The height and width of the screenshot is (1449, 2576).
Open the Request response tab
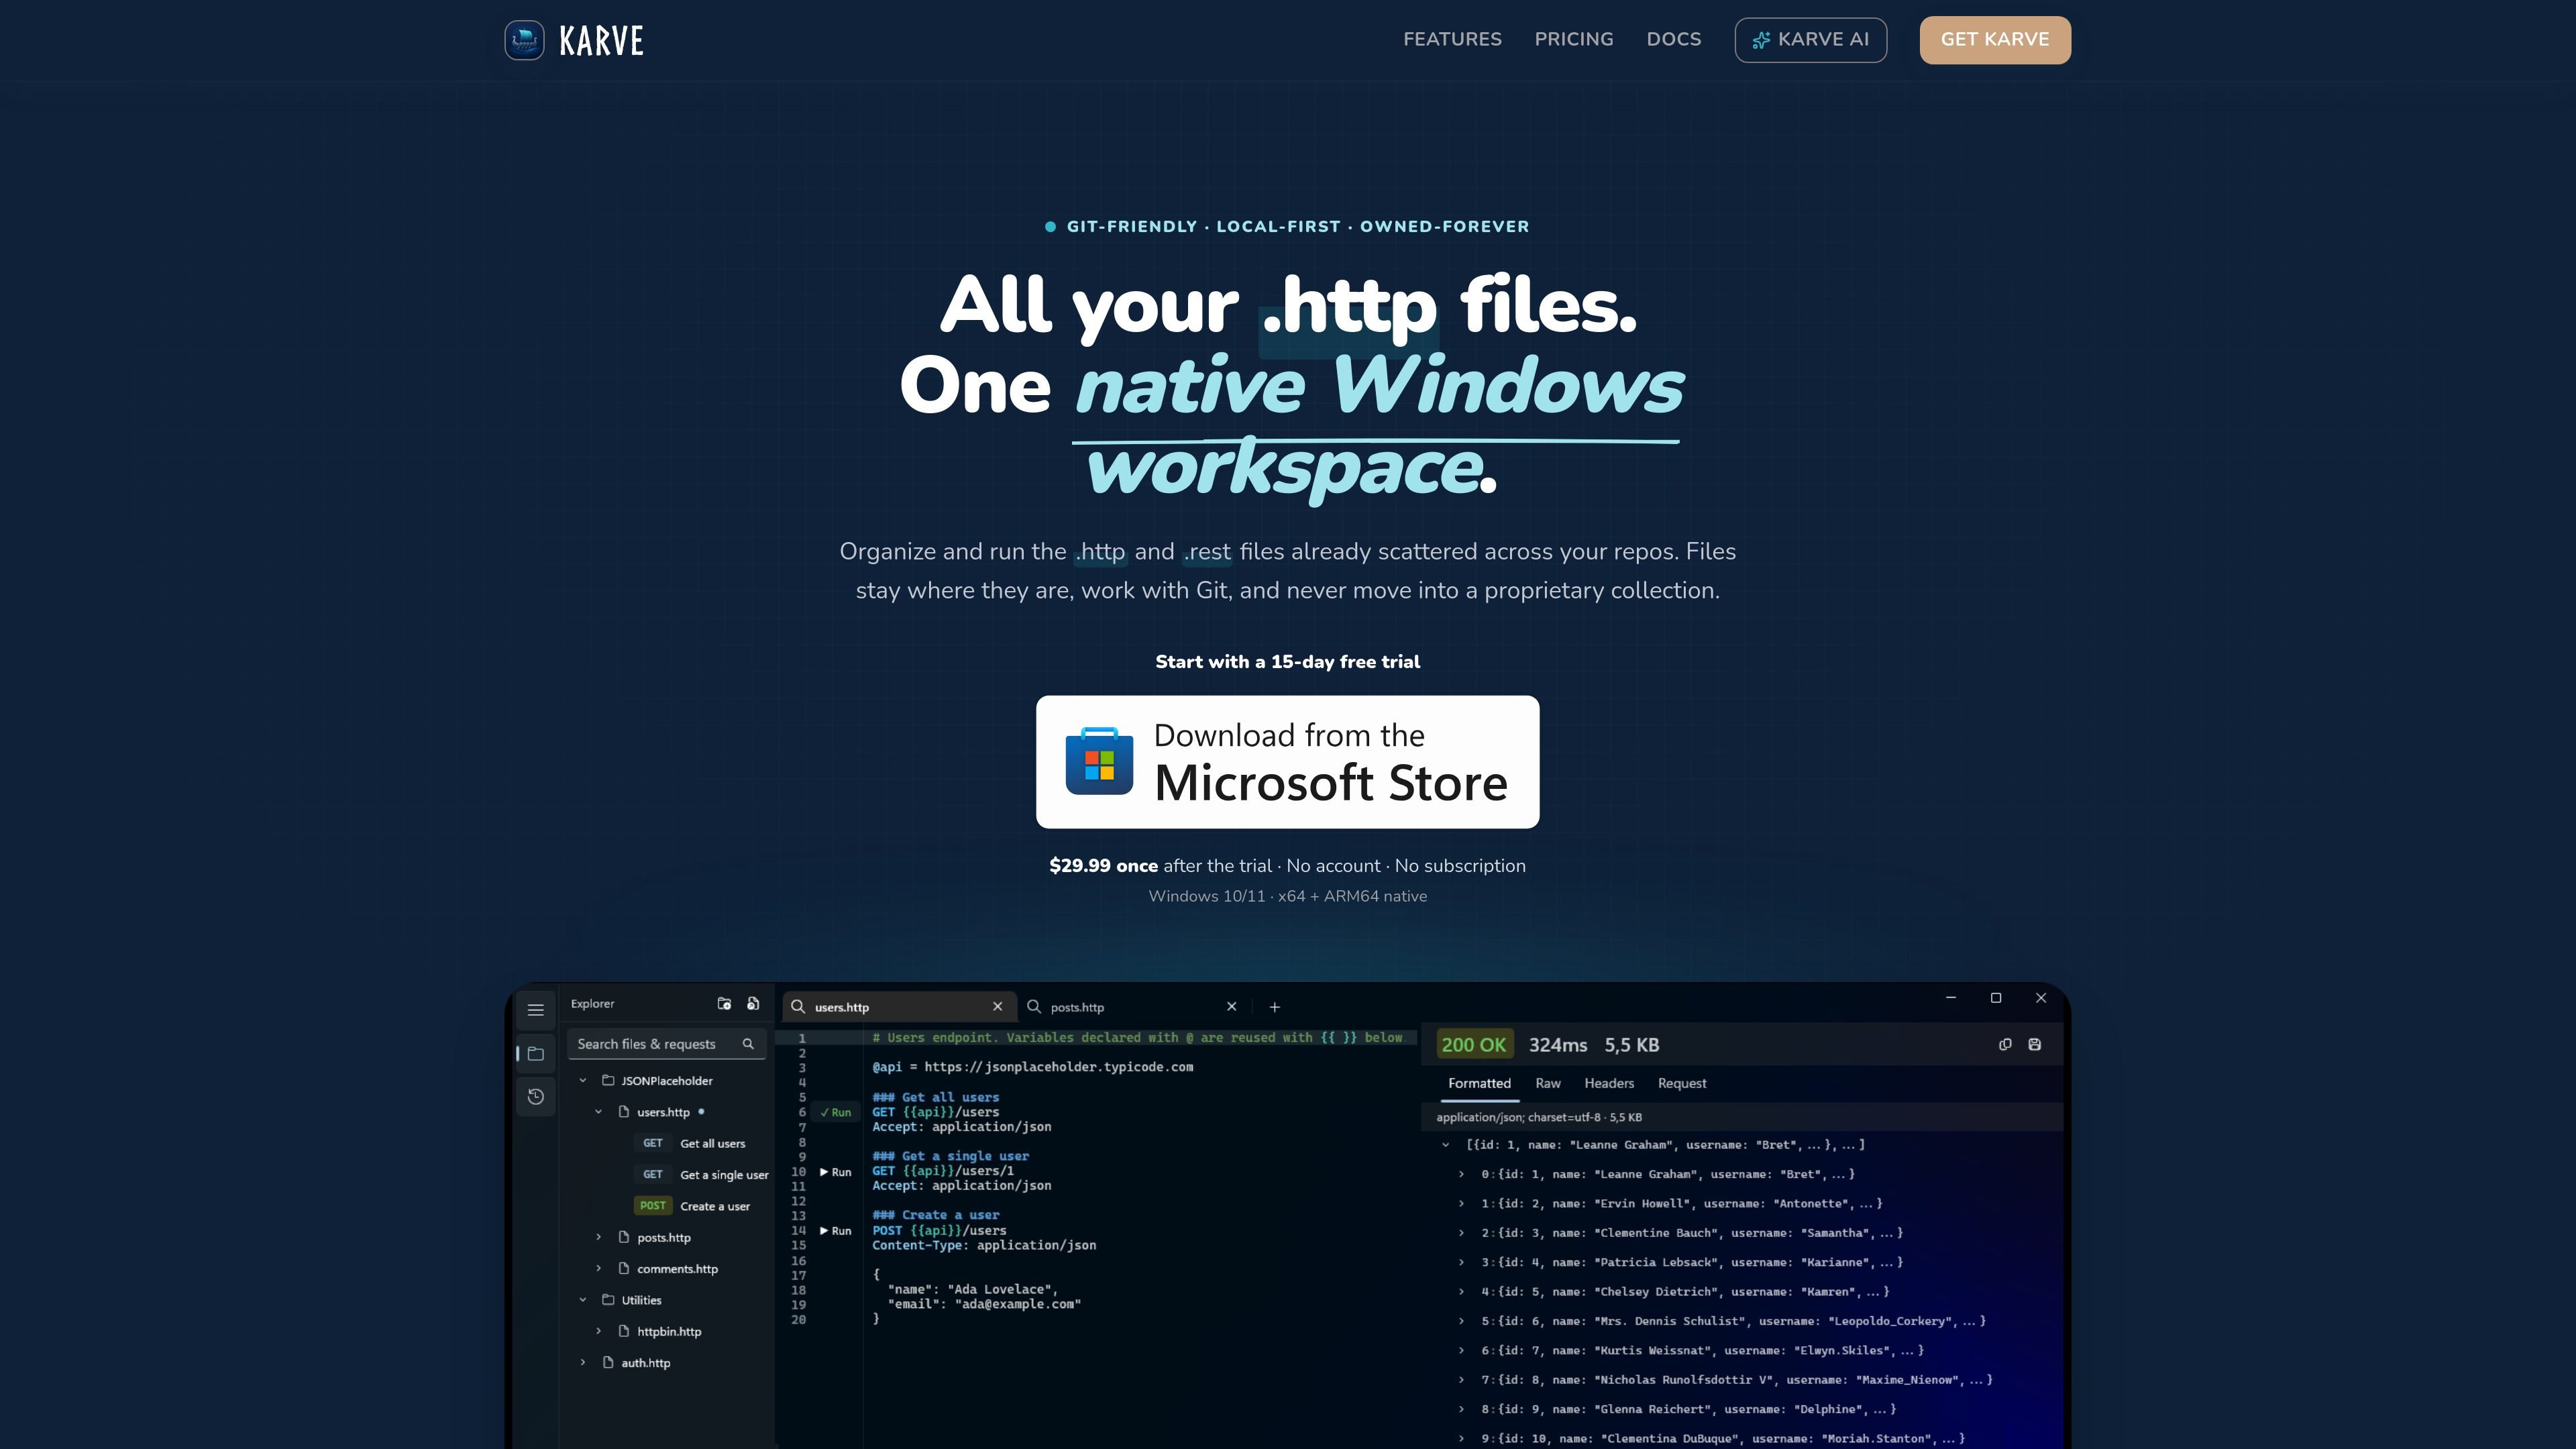tap(1682, 1084)
